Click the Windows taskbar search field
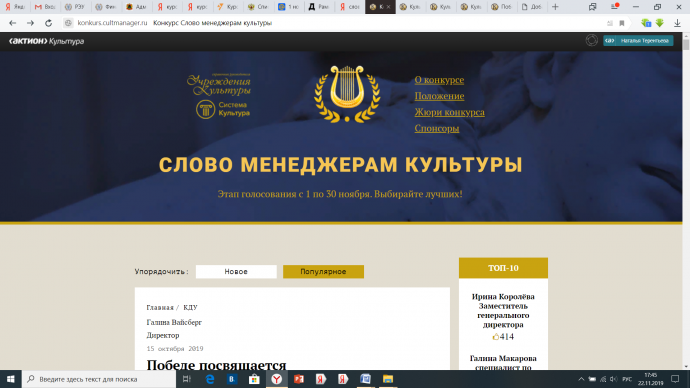 (99, 379)
